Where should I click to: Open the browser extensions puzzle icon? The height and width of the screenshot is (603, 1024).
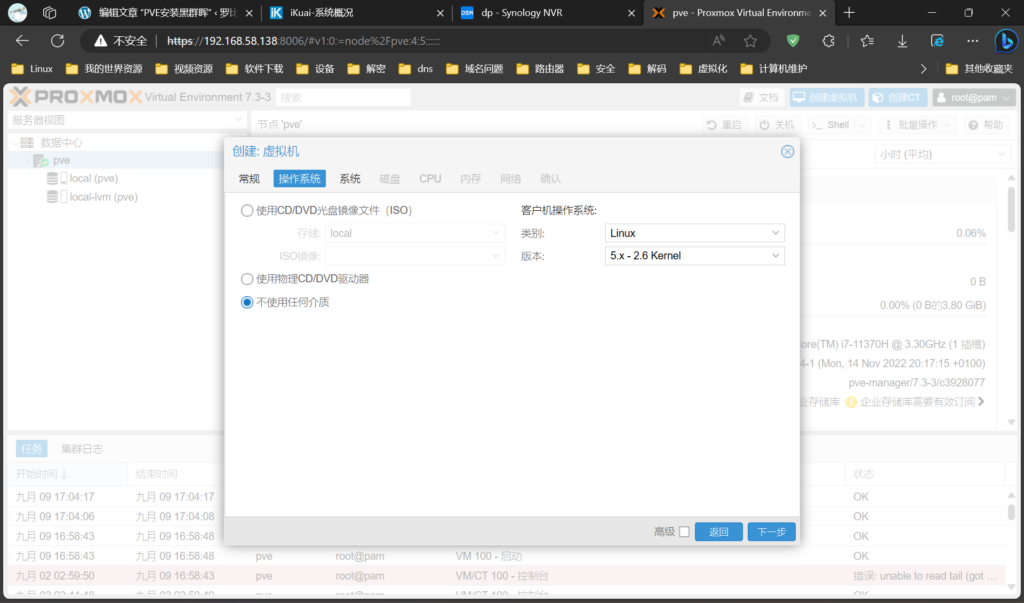(828, 41)
